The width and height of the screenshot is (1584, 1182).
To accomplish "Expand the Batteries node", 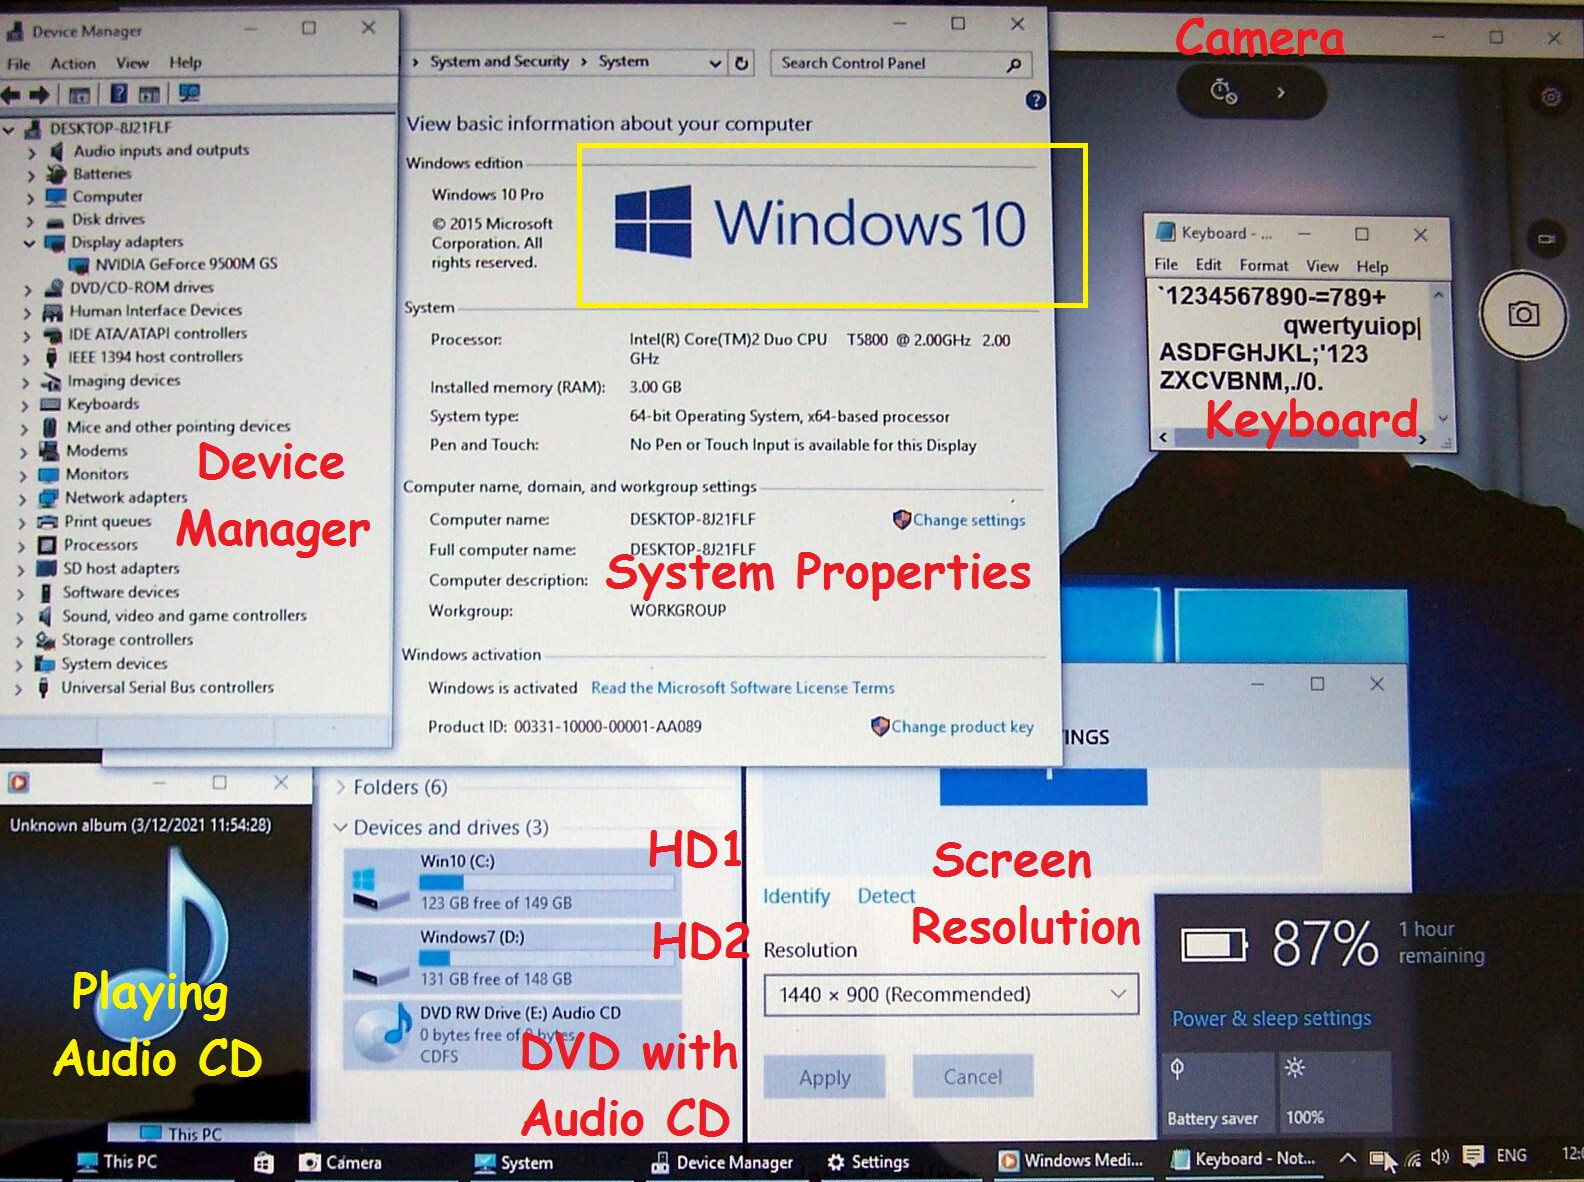I will (31, 175).
